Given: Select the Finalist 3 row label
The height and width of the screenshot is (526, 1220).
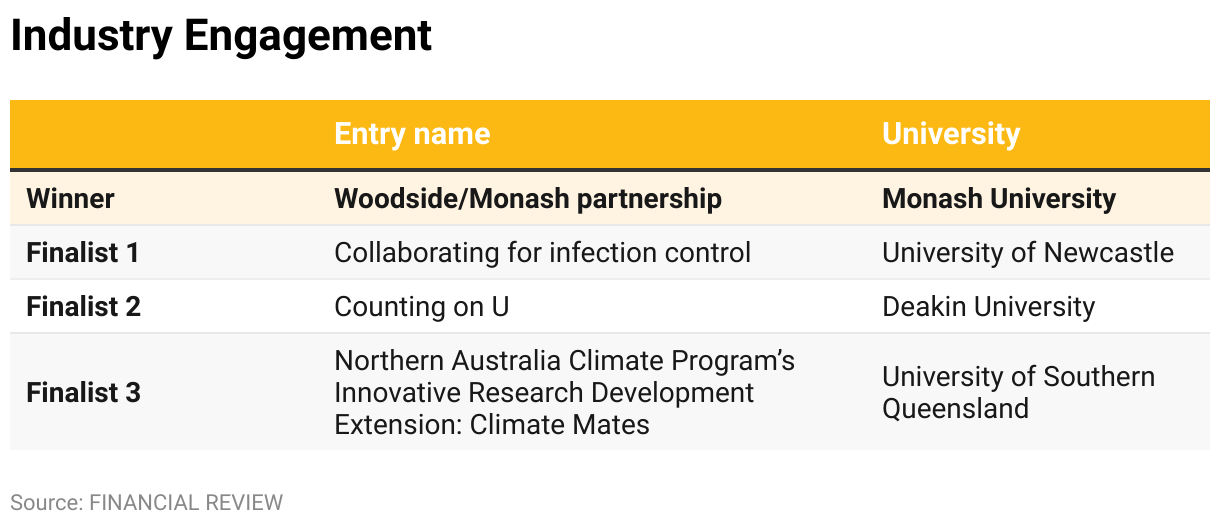Looking at the screenshot, I should [83, 392].
